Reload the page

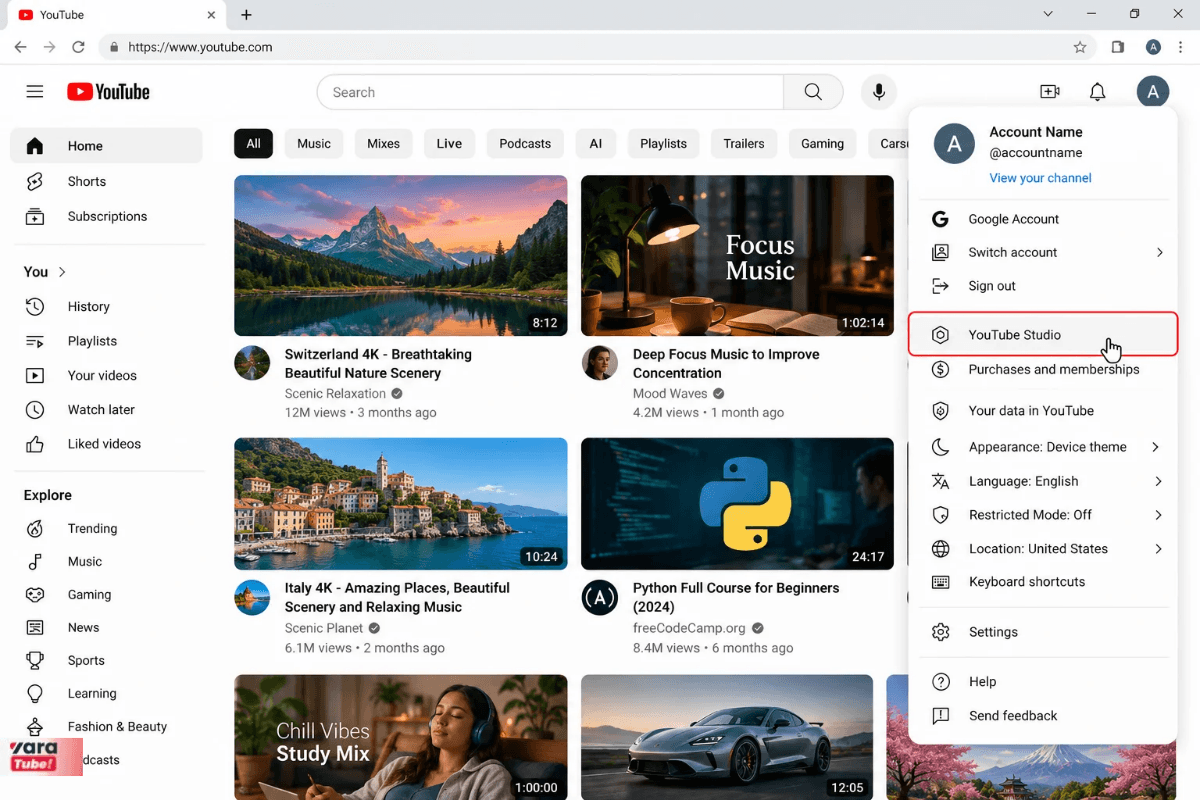pos(79,47)
